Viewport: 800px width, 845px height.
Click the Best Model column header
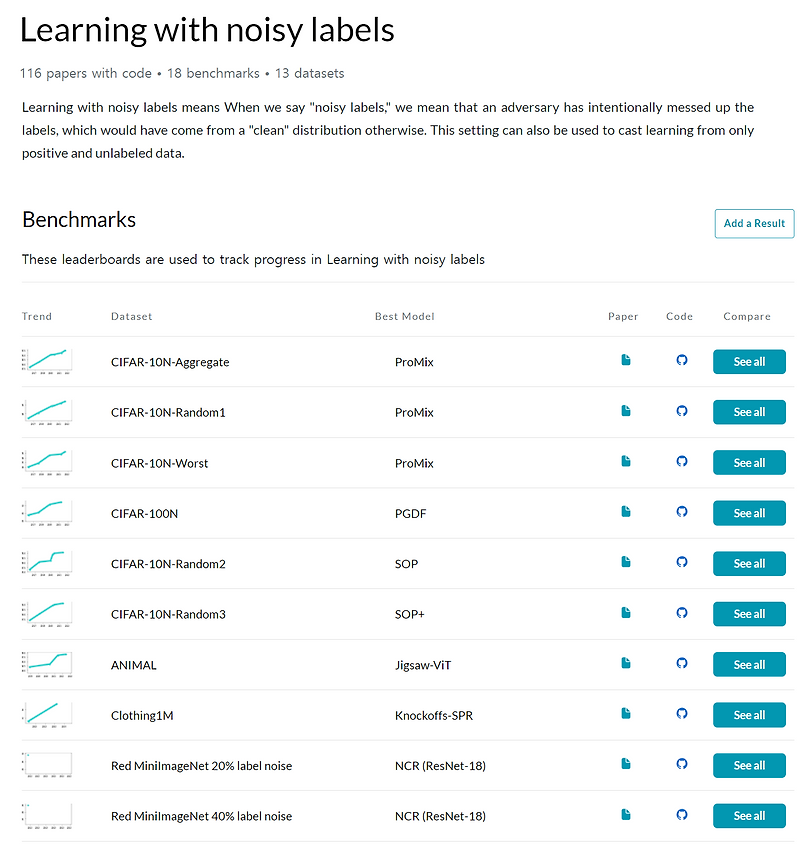(x=404, y=316)
